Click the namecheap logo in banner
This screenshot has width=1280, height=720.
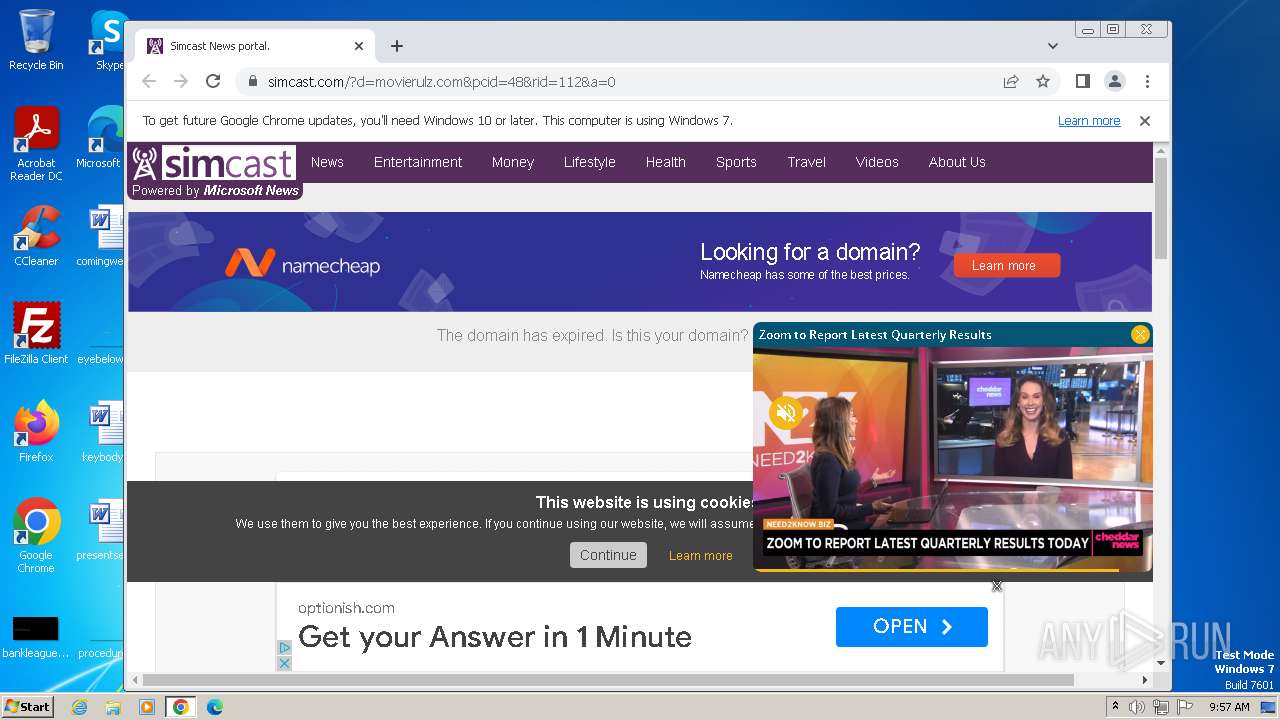(x=302, y=264)
